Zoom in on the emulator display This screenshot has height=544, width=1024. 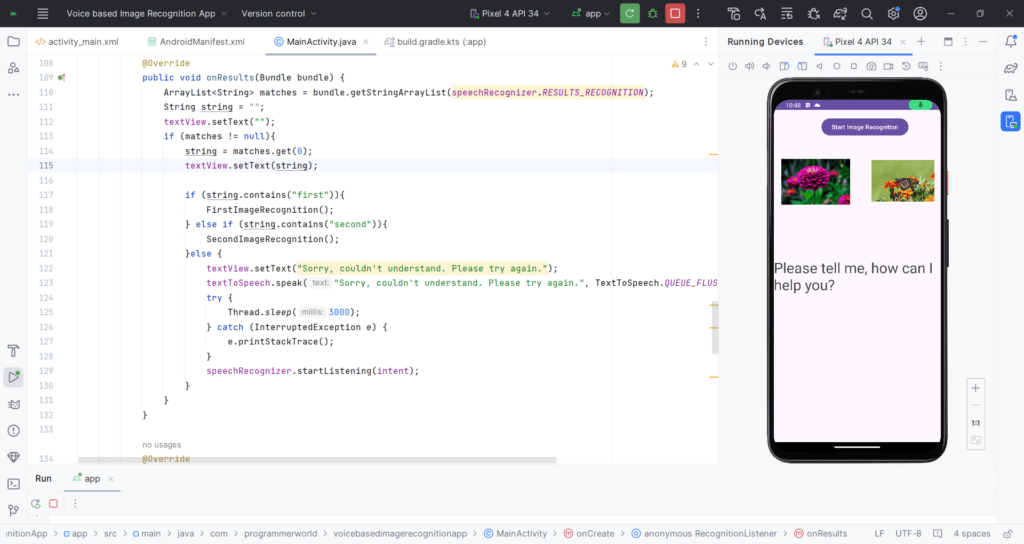coord(976,388)
